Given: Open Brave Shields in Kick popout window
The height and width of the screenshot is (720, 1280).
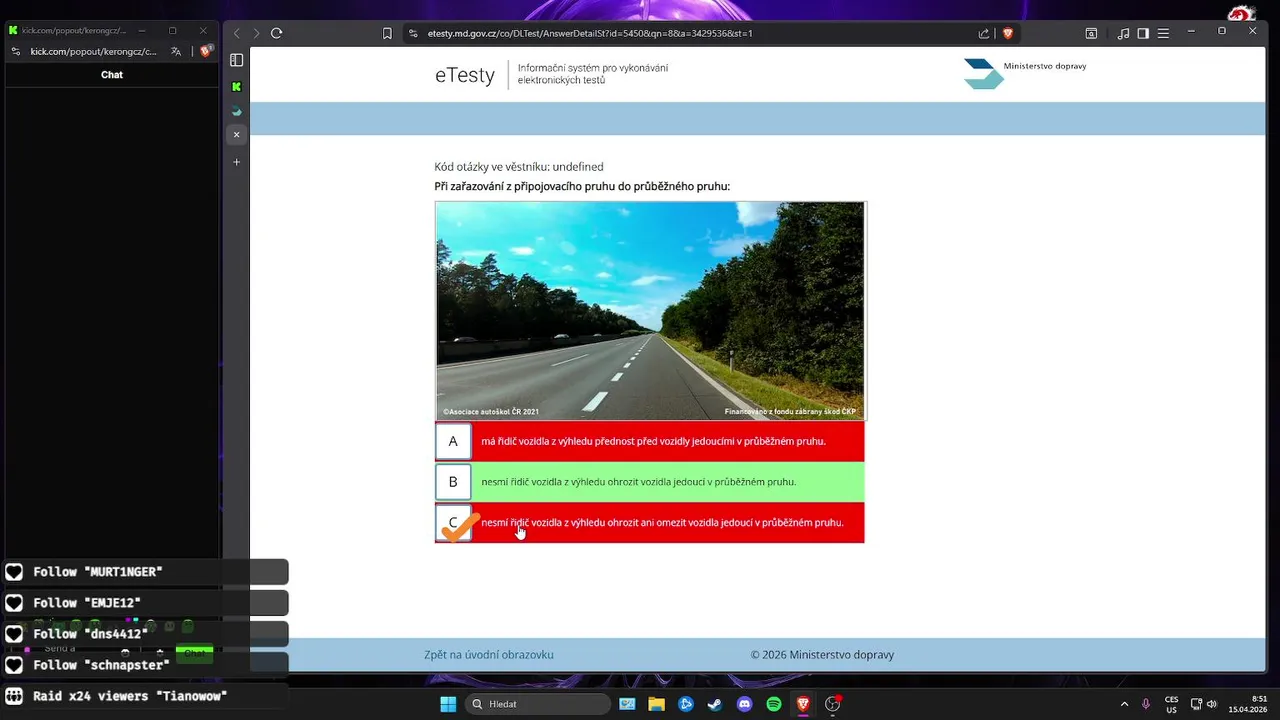Looking at the screenshot, I should coord(205,51).
